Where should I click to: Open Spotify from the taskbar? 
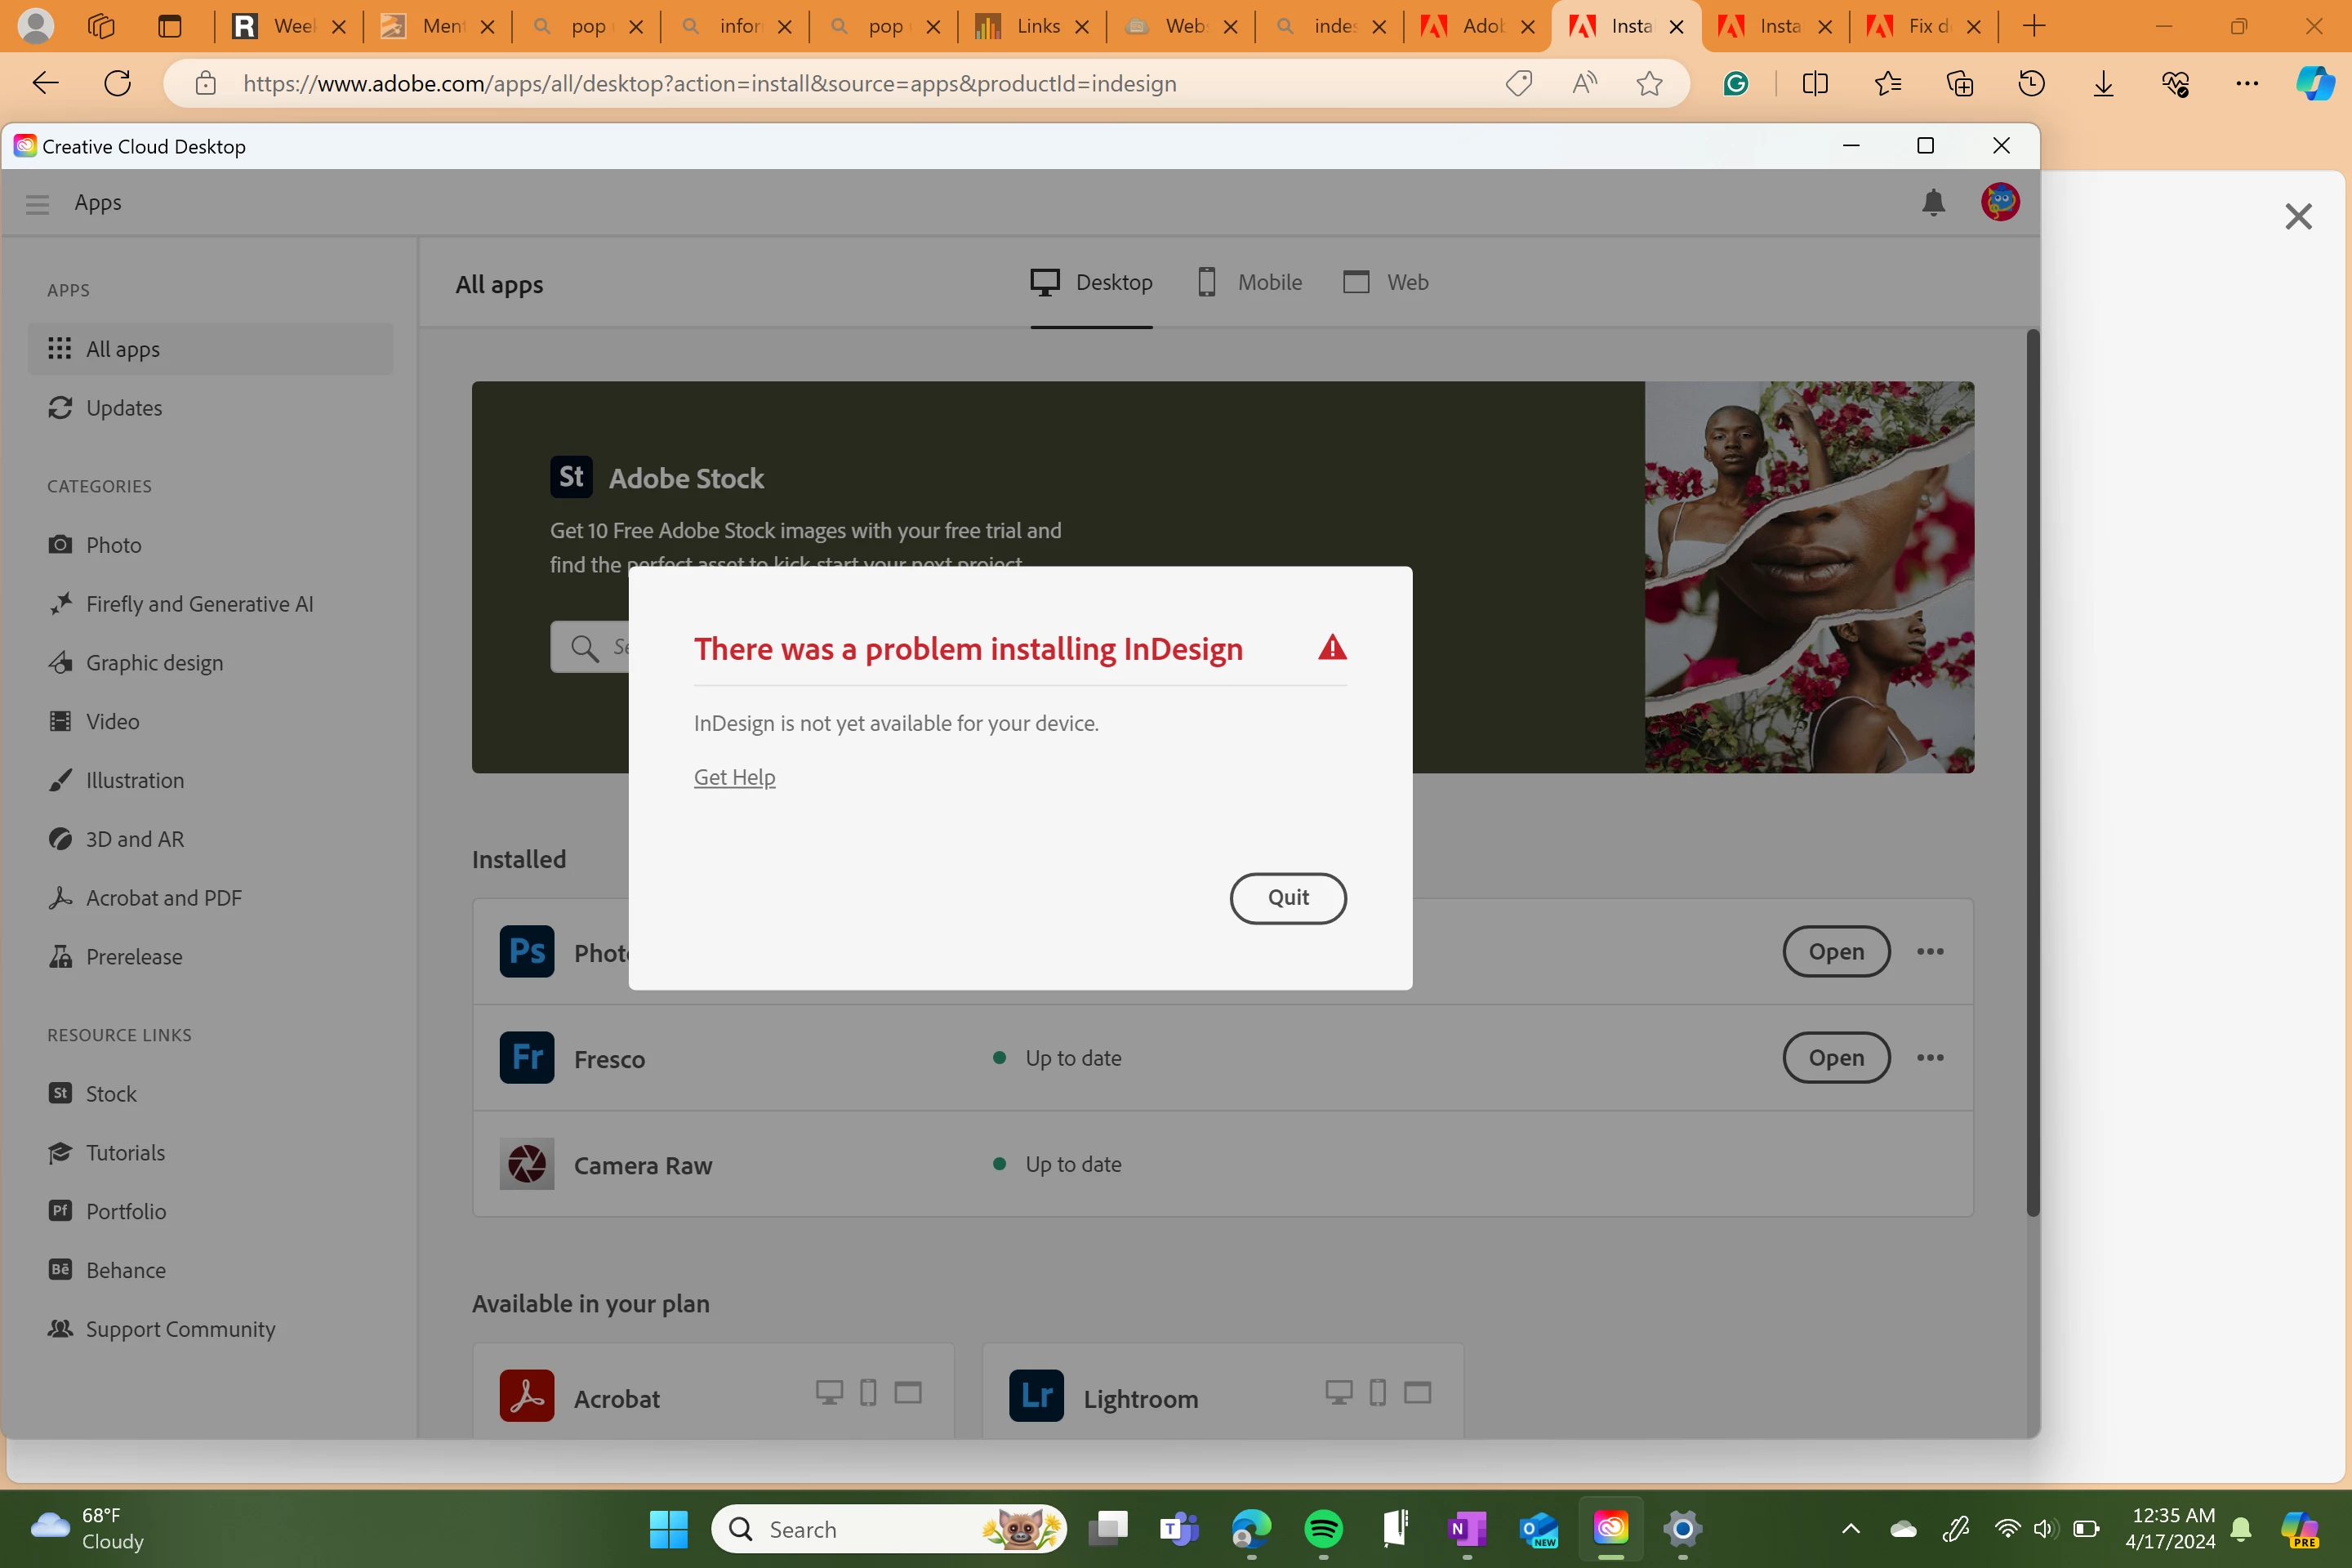pyautogui.click(x=1323, y=1528)
